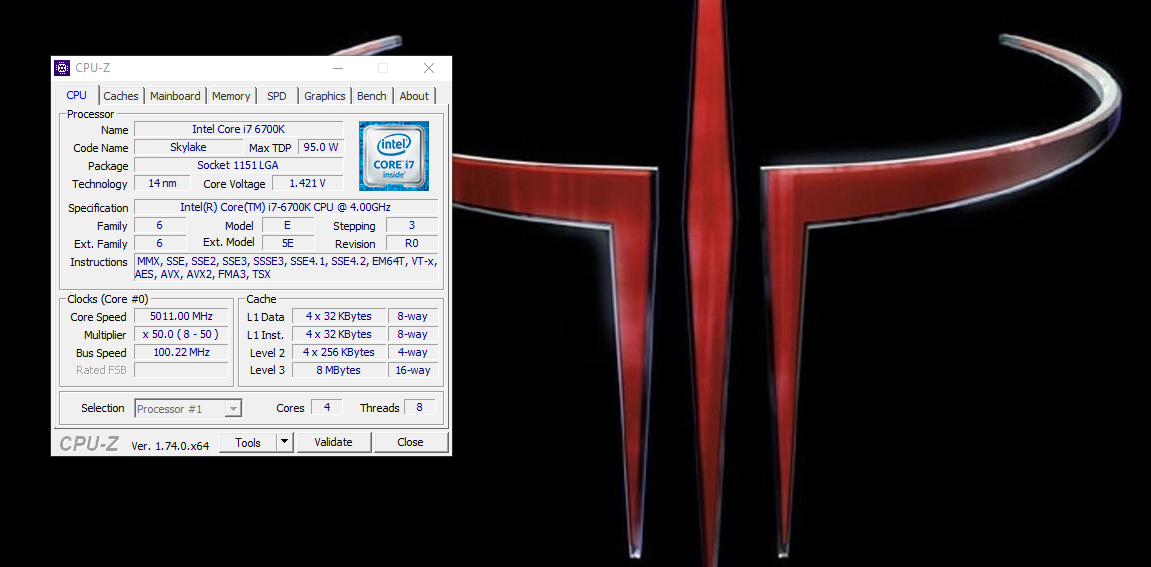The image size is (1151, 567).
Task: Click the Level 3 size '8 MBytes'
Action: (x=338, y=370)
